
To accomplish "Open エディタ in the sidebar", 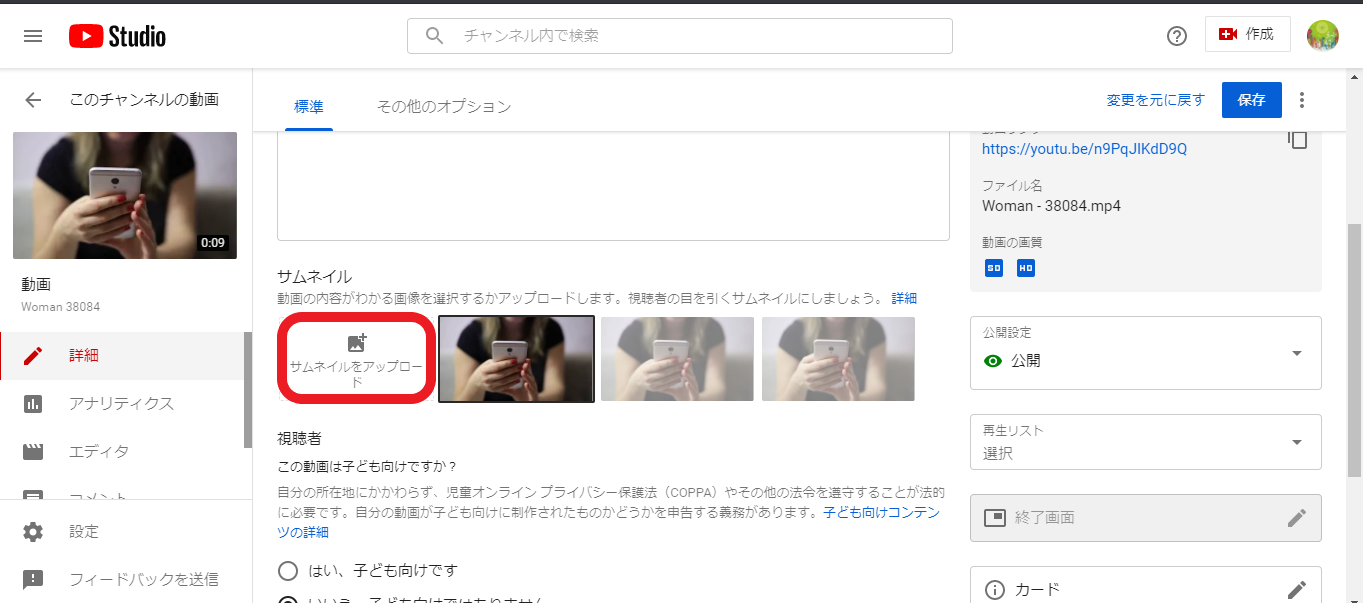I will pos(122,452).
